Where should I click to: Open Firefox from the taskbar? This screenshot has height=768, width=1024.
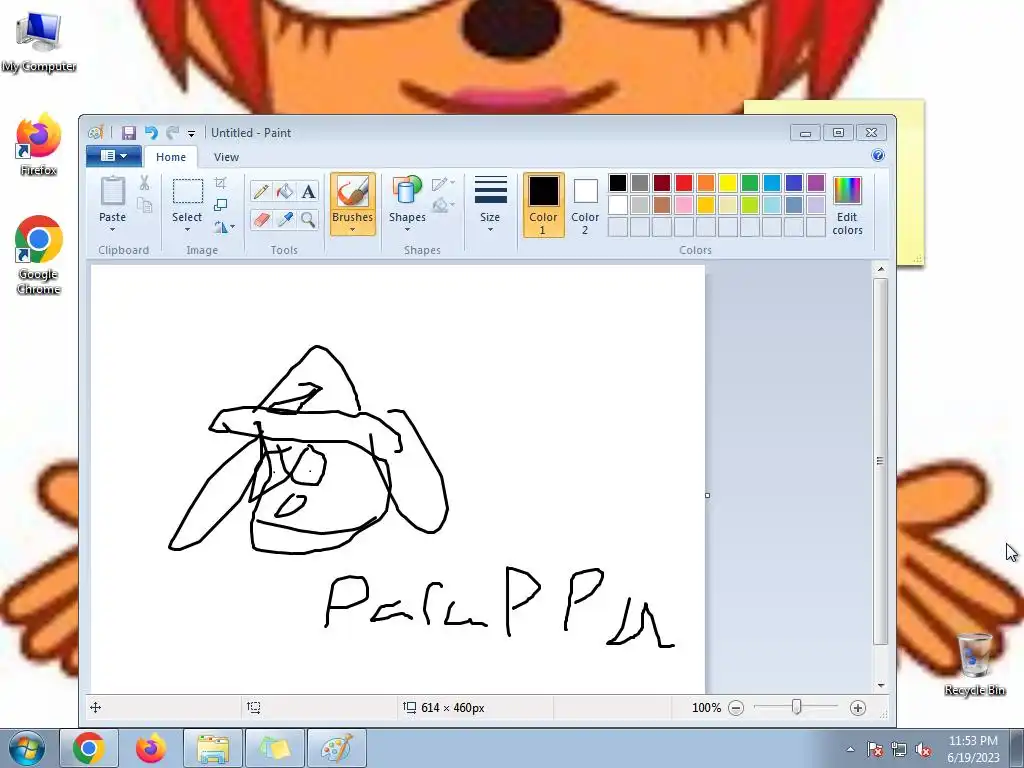pyautogui.click(x=151, y=748)
